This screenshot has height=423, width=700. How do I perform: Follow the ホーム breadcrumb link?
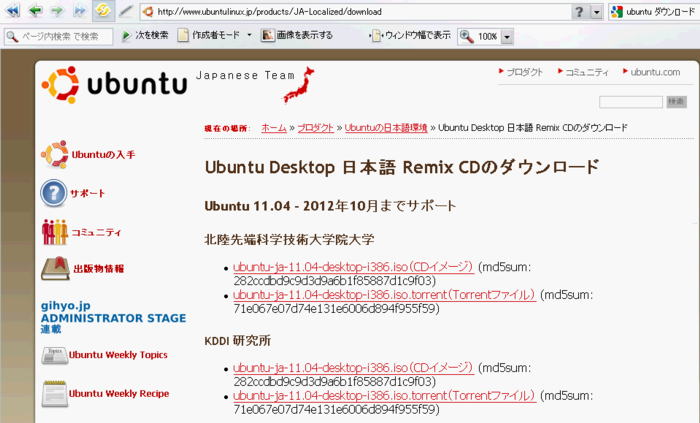point(274,128)
